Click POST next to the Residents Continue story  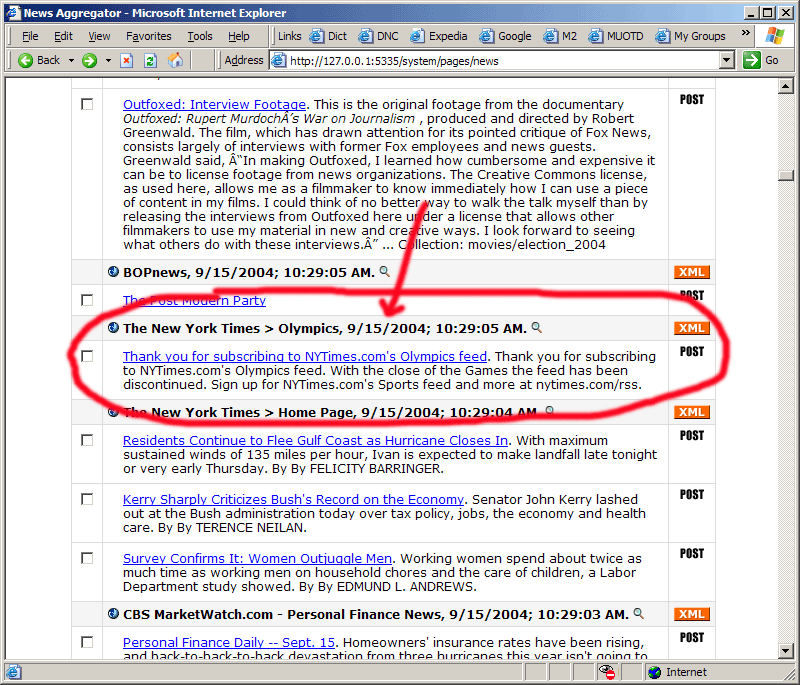pos(691,435)
